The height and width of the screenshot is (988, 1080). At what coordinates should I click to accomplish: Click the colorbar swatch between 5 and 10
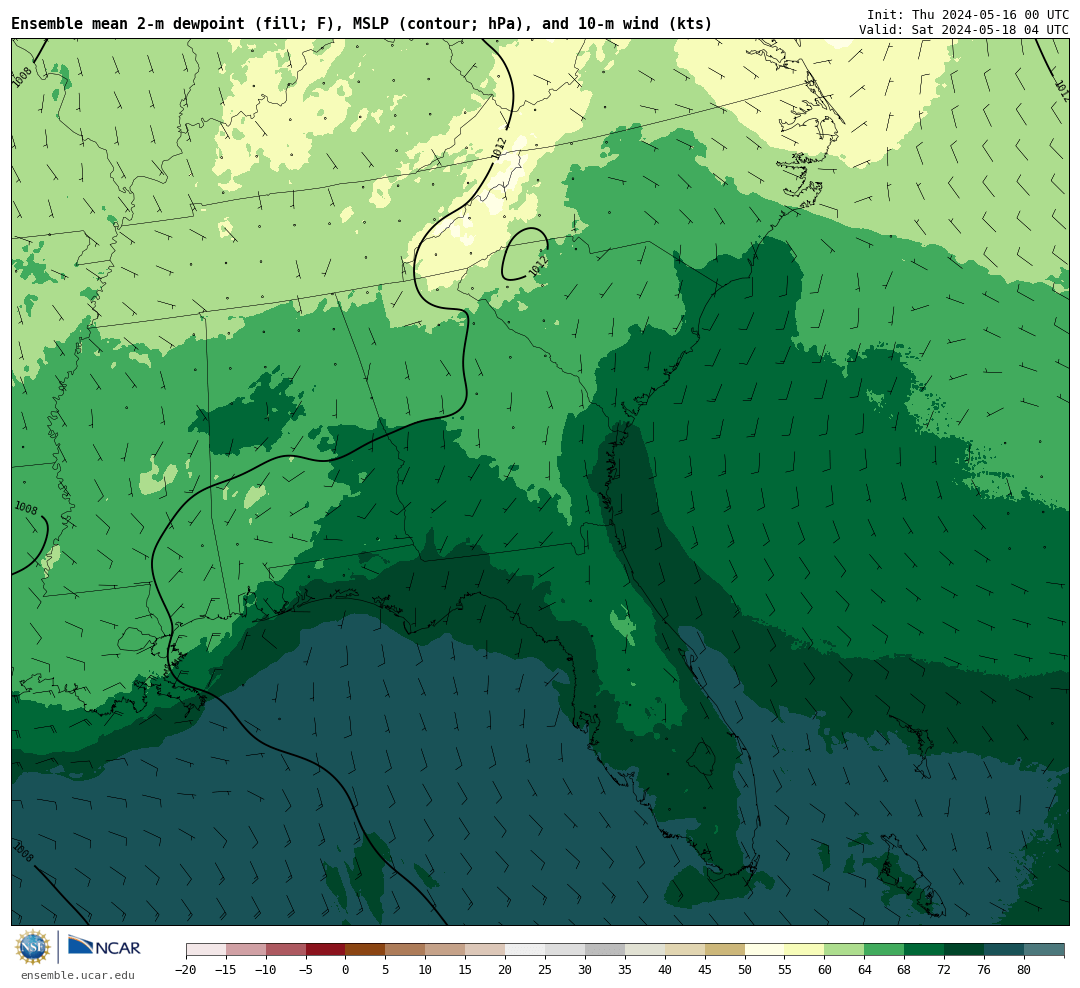(x=406, y=950)
